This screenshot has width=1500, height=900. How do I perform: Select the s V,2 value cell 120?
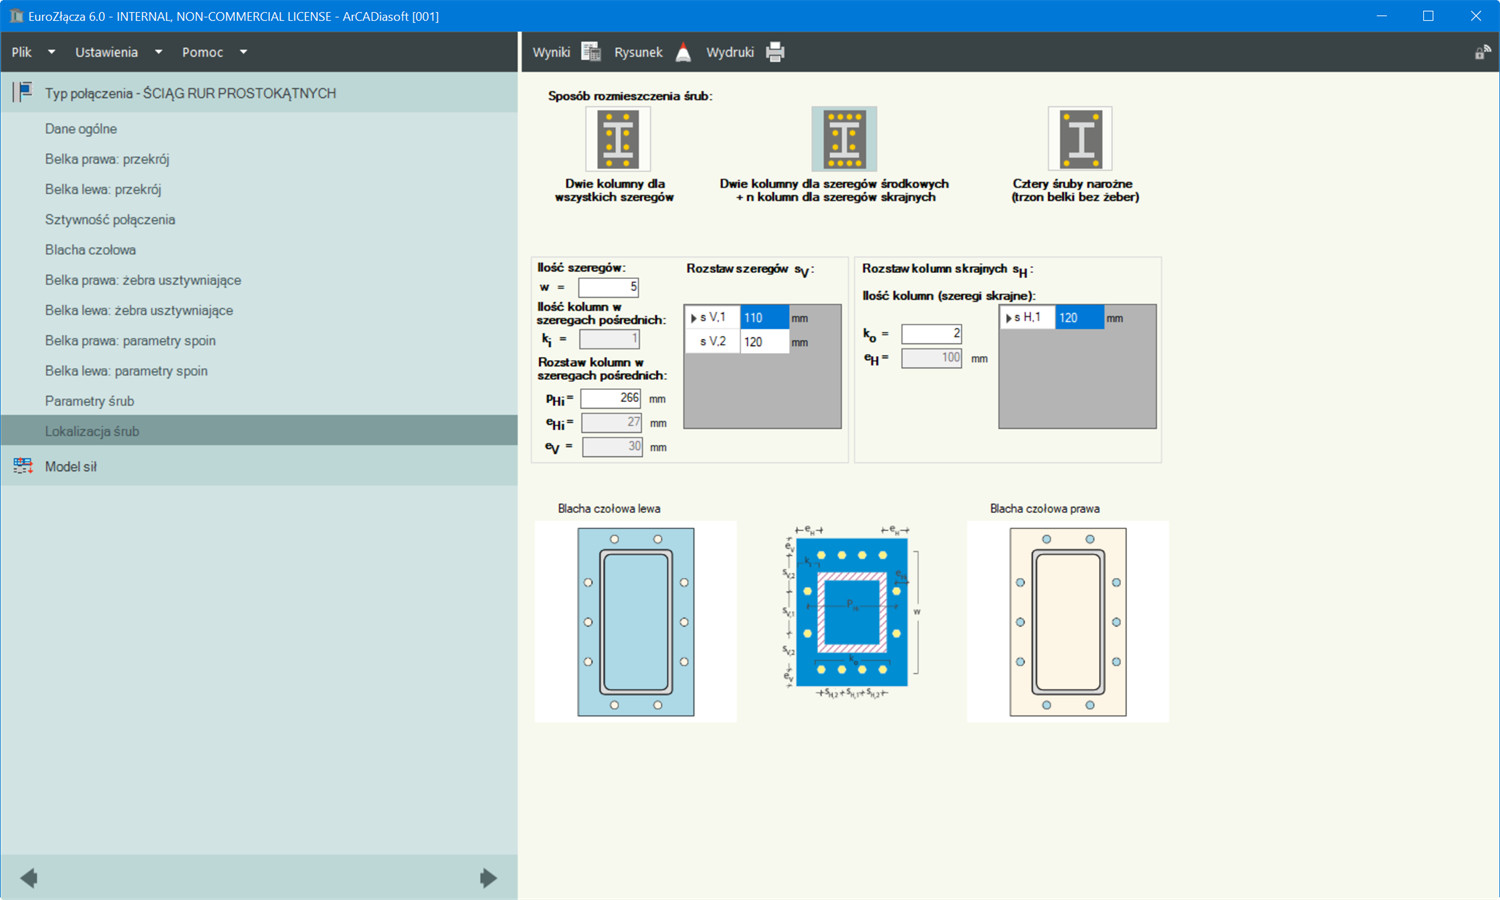click(764, 342)
